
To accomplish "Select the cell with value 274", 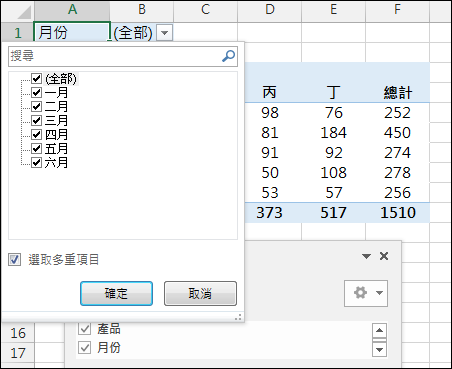I will (x=398, y=153).
